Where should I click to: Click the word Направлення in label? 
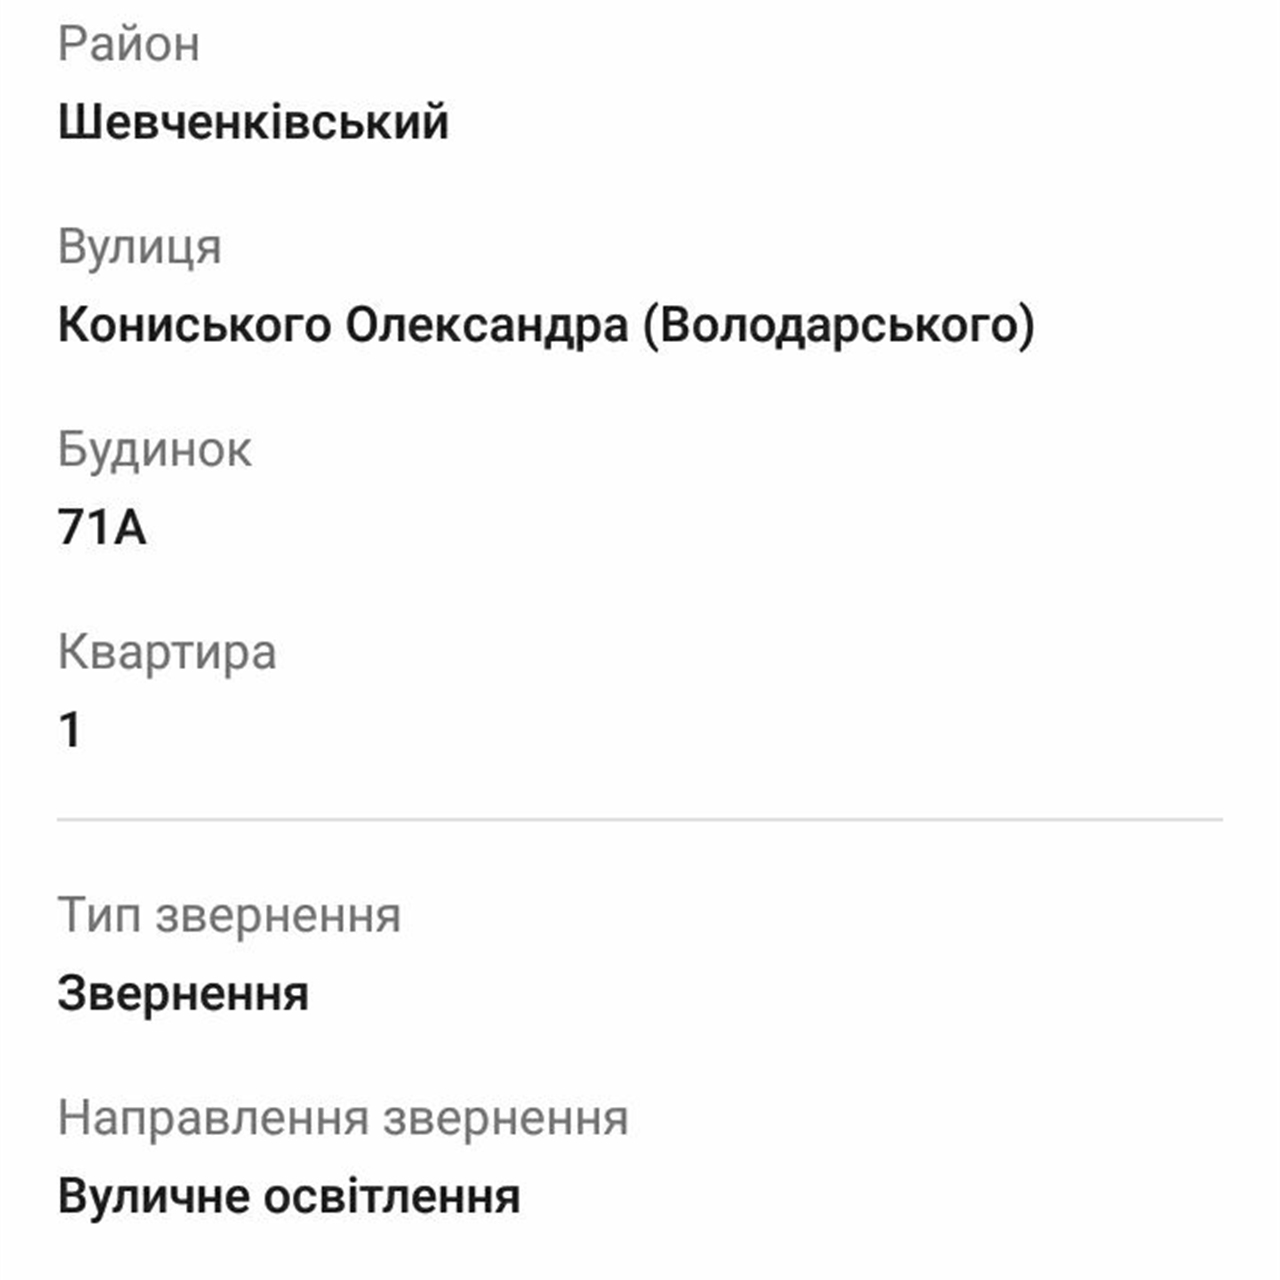tap(213, 1118)
